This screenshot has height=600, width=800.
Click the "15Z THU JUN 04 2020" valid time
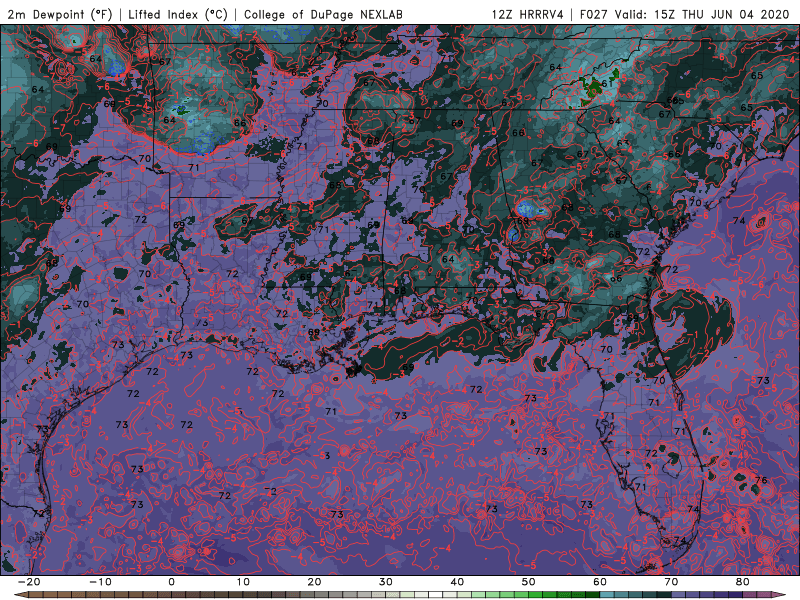(x=721, y=14)
